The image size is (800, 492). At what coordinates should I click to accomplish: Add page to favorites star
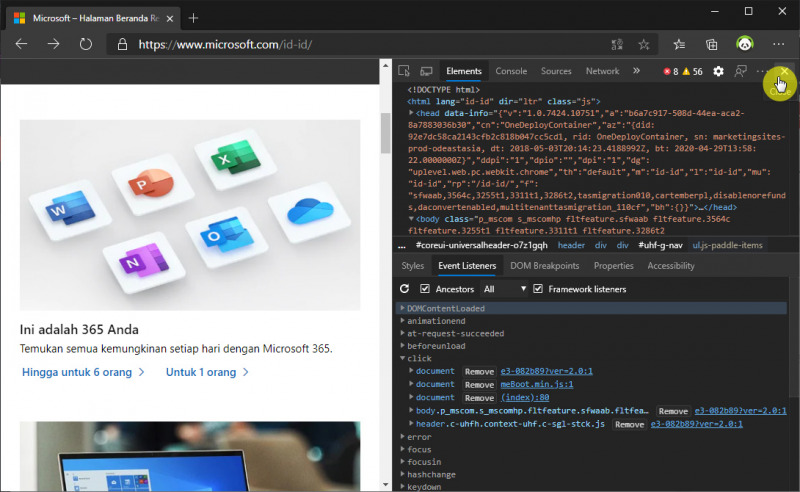pyautogui.click(x=644, y=44)
